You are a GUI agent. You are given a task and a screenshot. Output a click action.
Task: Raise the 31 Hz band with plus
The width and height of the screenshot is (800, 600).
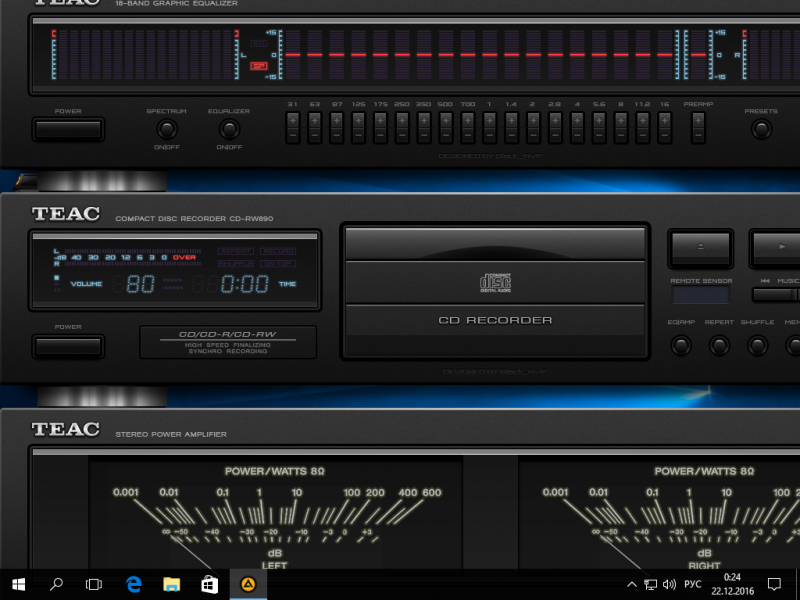click(x=293, y=121)
